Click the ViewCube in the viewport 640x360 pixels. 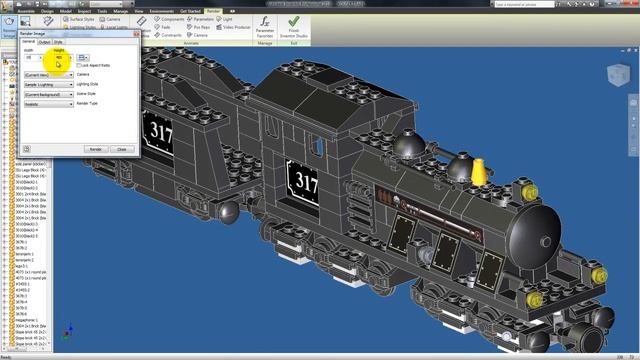tap(618, 75)
